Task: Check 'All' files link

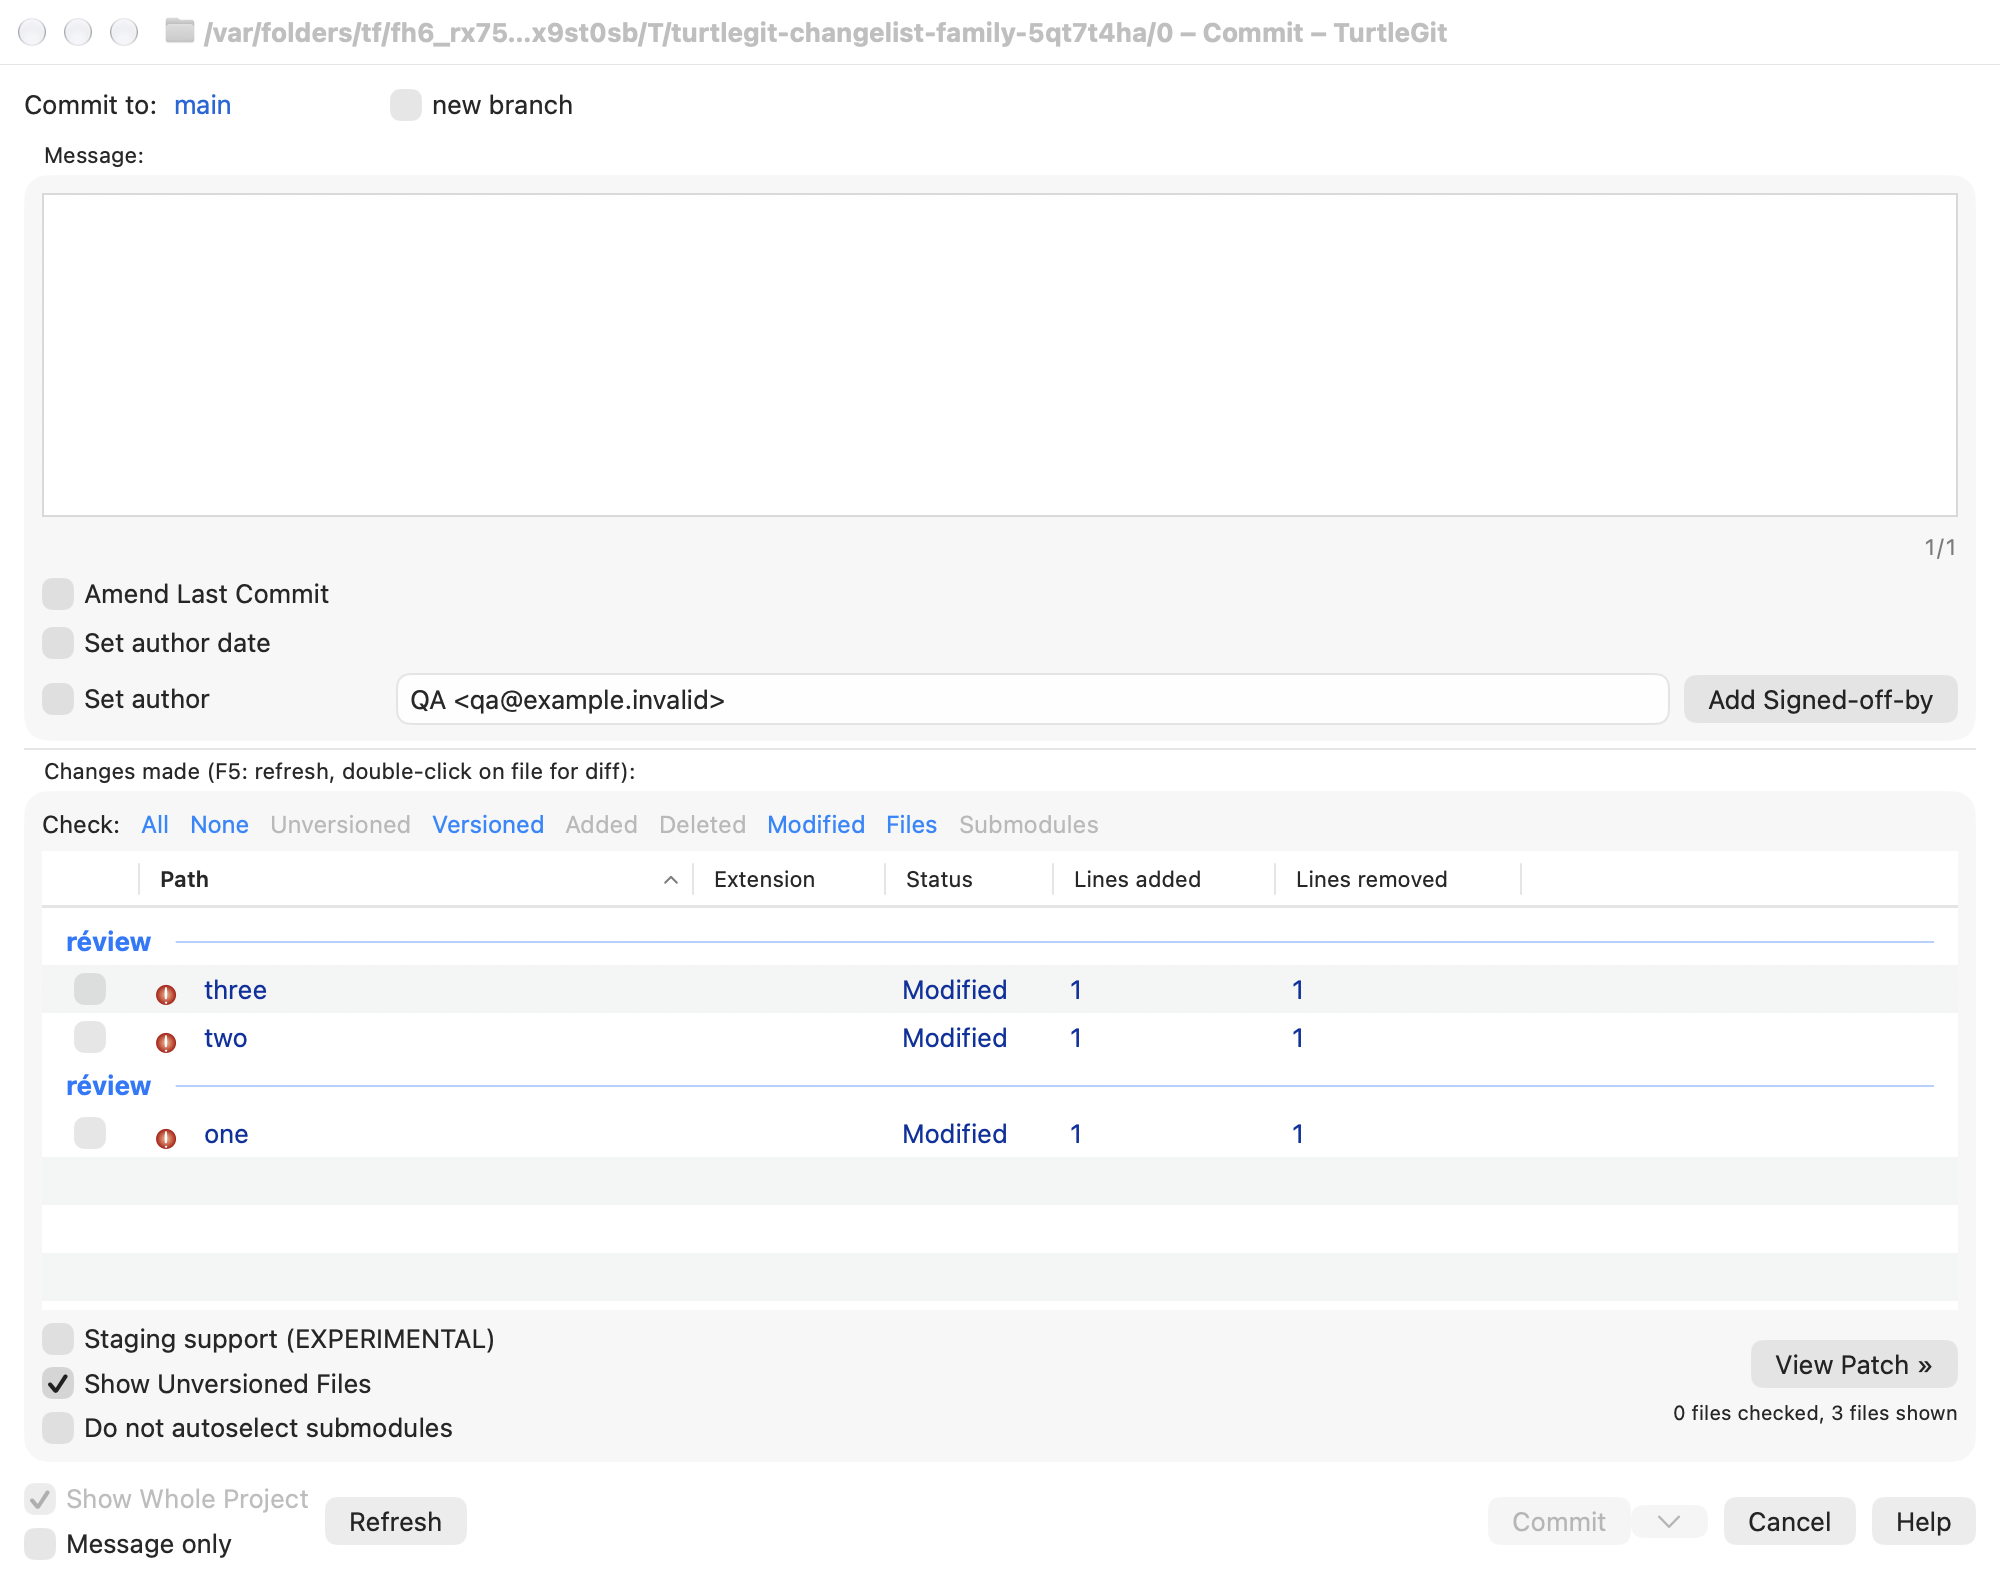Action: coord(155,824)
